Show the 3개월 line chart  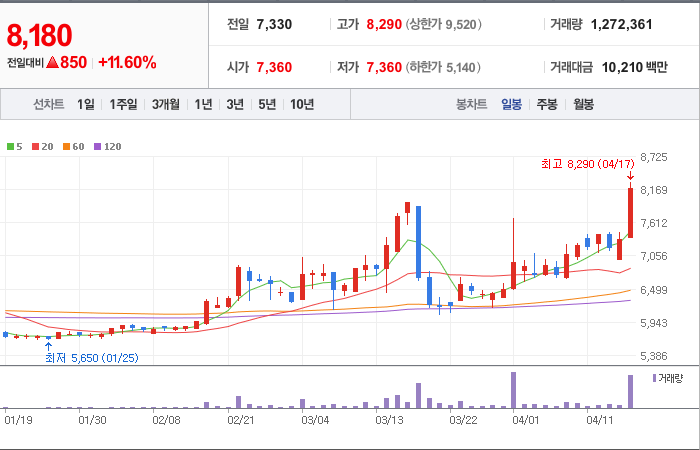point(166,104)
